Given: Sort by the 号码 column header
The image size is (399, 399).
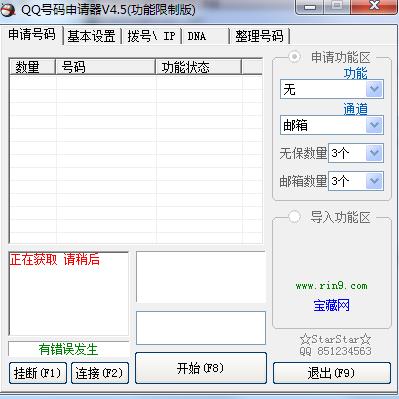Looking at the screenshot, I should click(105, 67).
